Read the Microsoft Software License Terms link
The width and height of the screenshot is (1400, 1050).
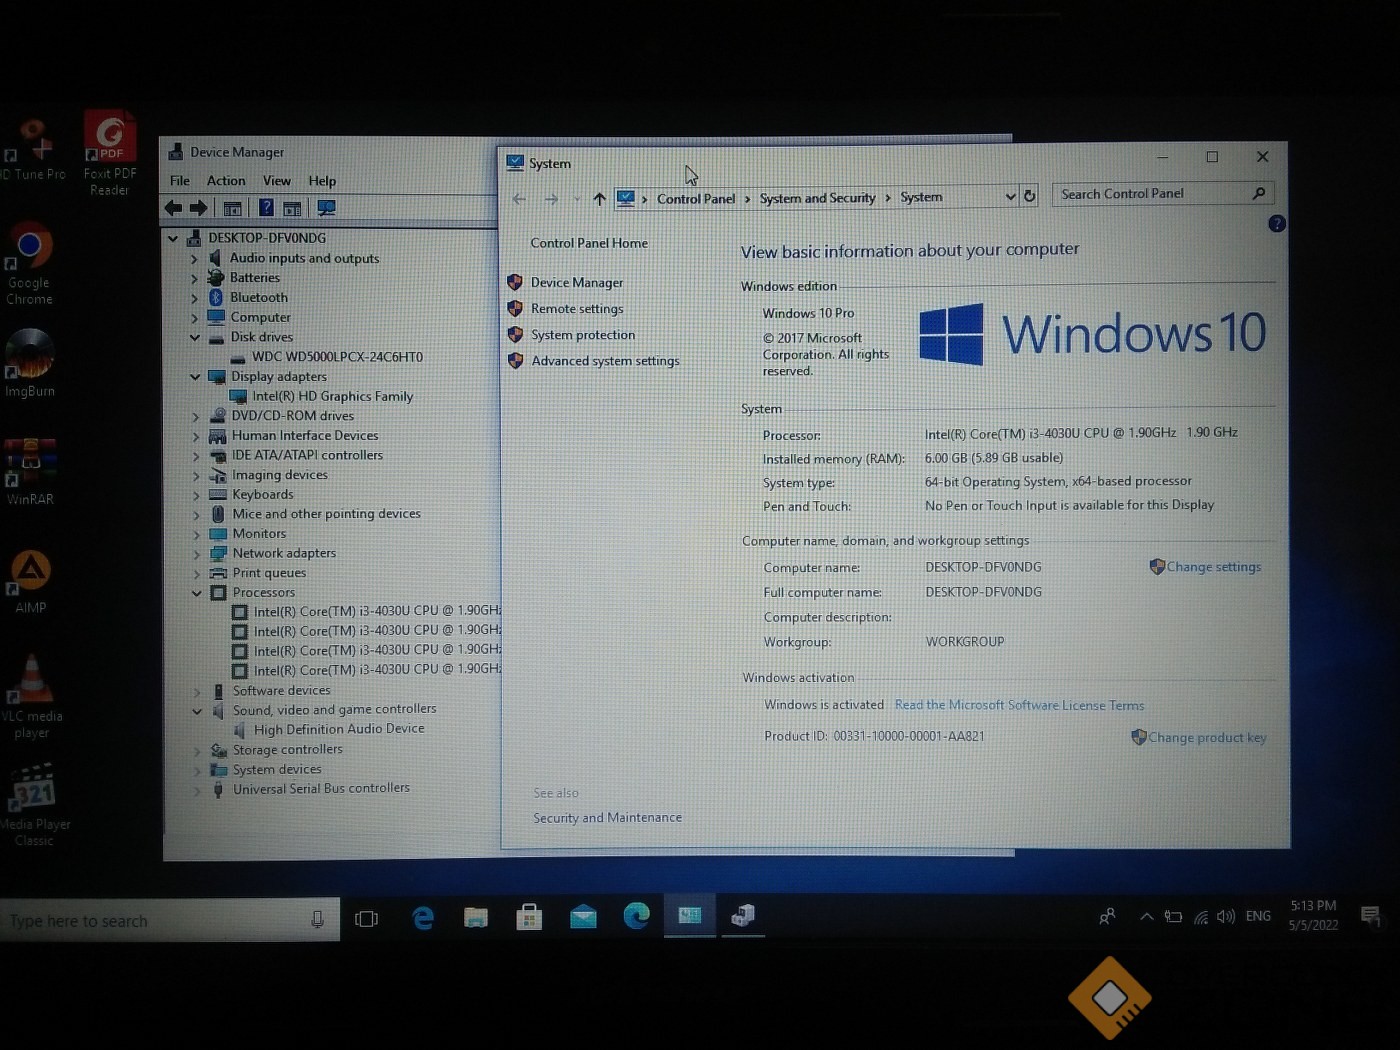point(1019,705)
